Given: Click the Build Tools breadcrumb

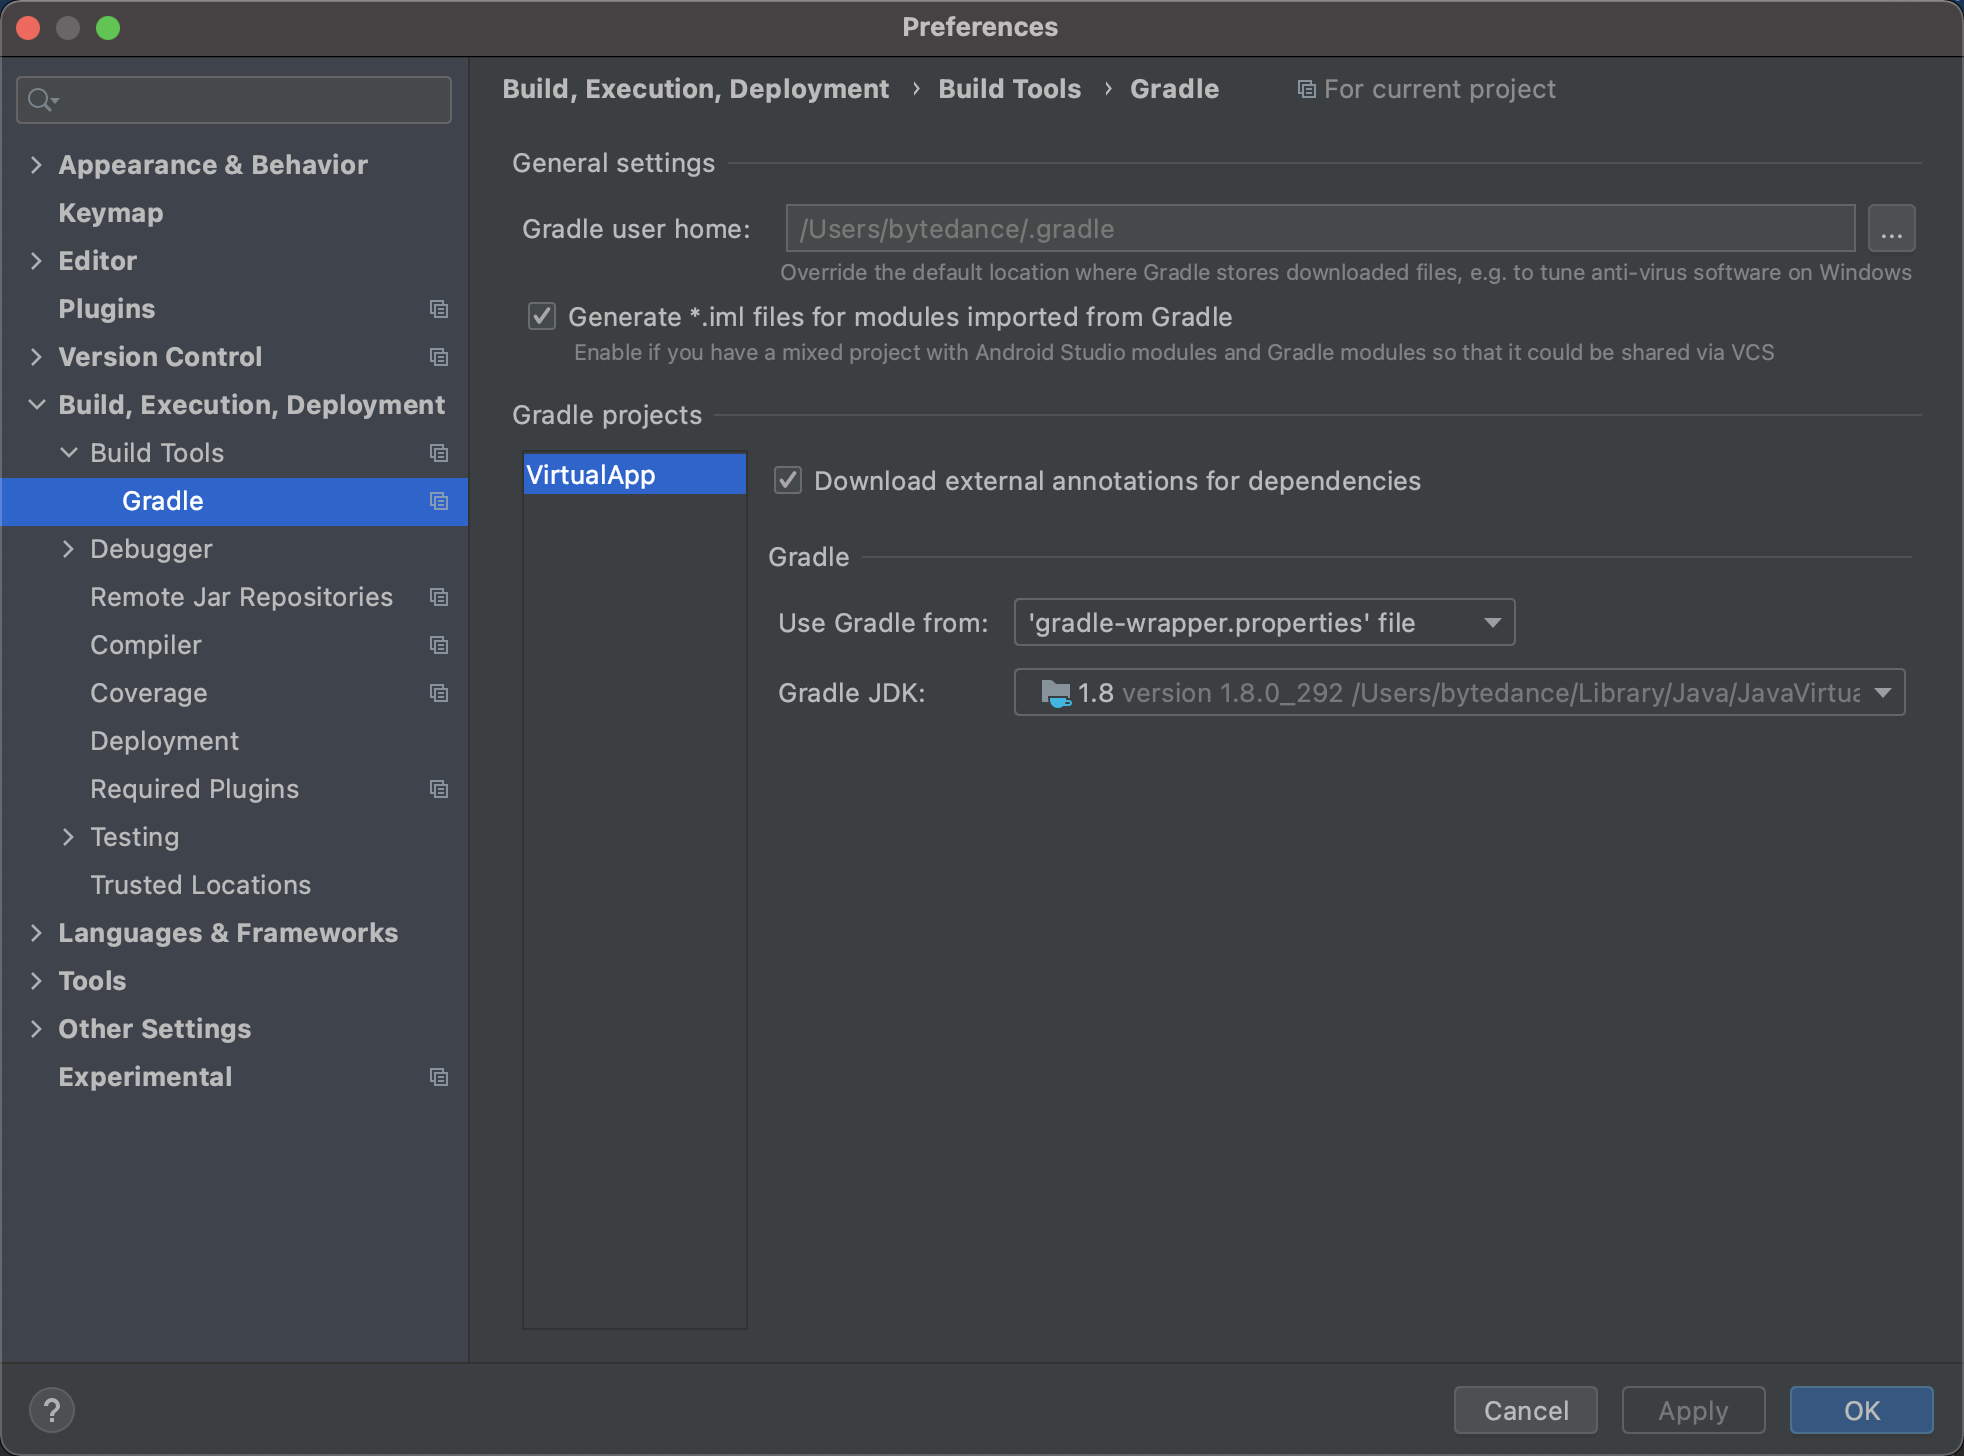Looking at the screenshot, I should point(1009,89).
